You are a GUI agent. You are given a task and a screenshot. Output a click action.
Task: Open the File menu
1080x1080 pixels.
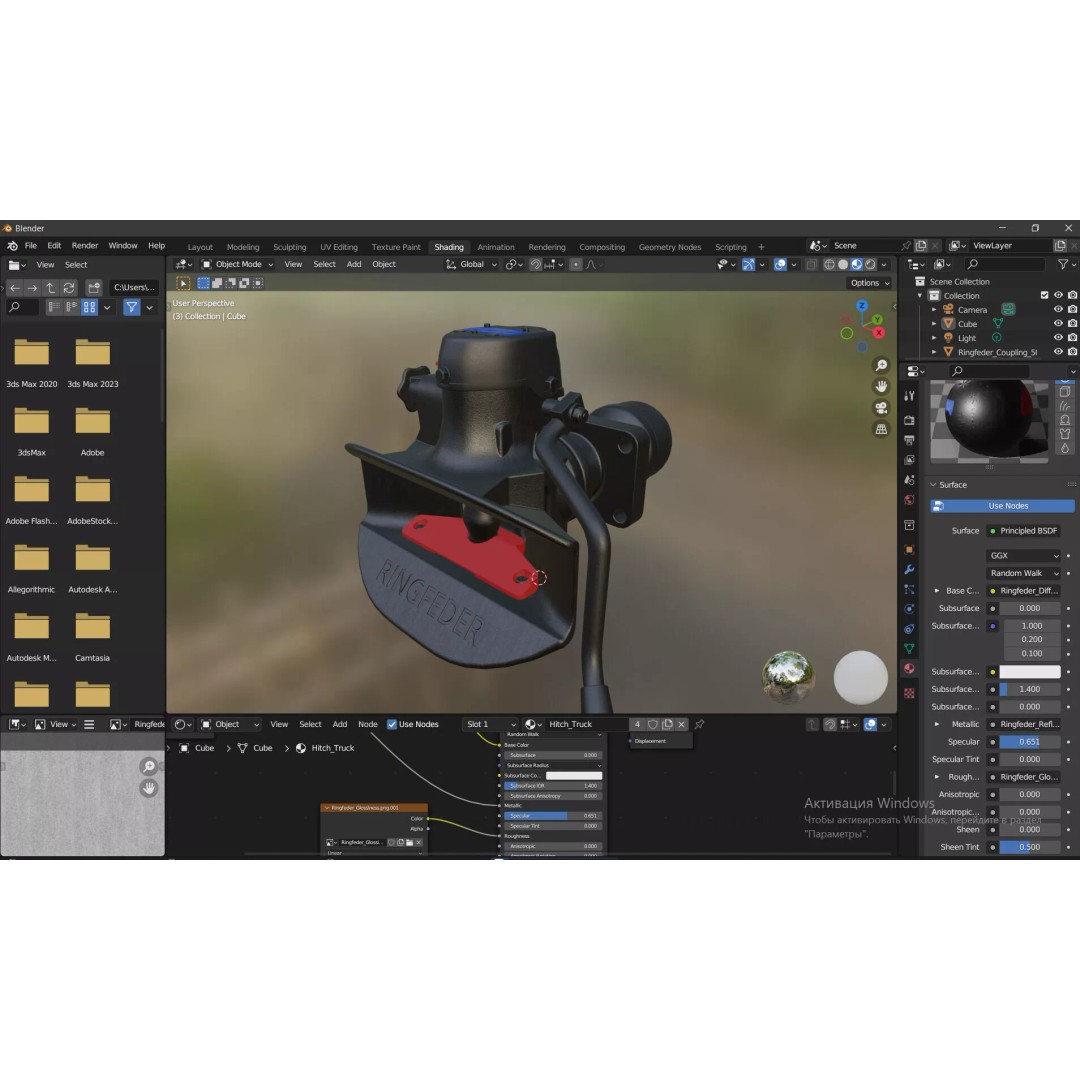tap(31, 246)
